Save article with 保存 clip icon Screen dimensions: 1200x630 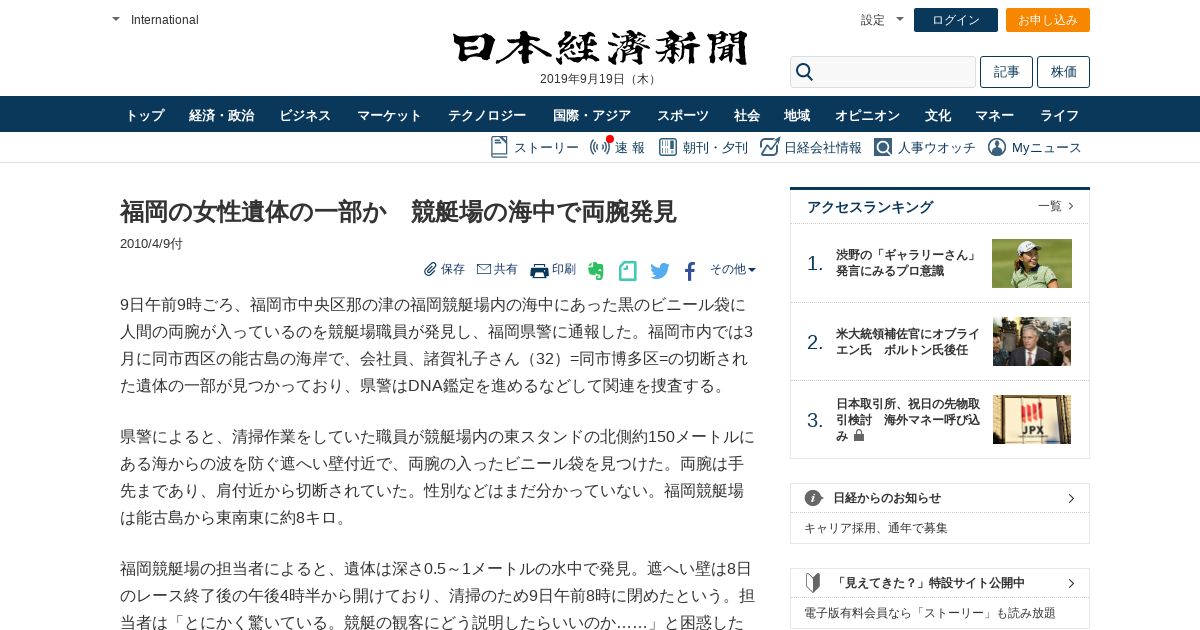[430, 269]
